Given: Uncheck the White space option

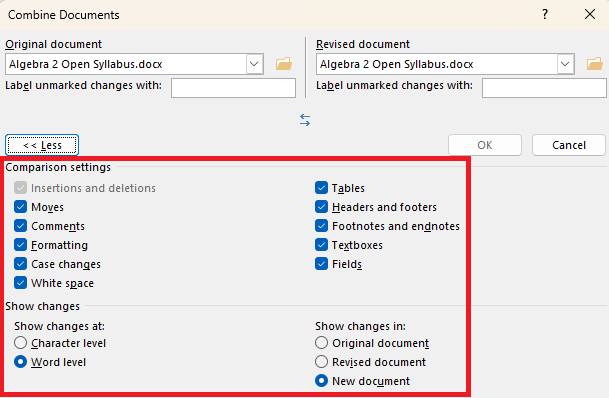Looking at the screenshot, I should pos(20,283).
